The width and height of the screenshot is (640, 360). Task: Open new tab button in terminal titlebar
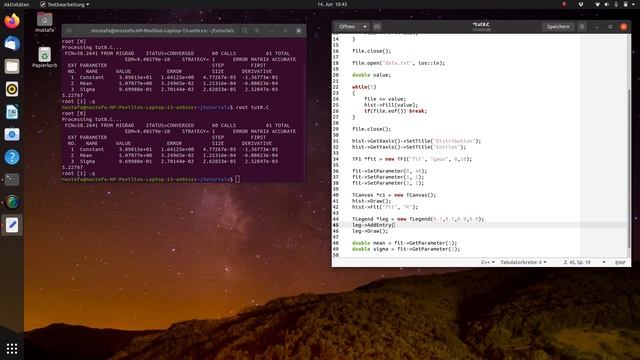coord(69,31)
